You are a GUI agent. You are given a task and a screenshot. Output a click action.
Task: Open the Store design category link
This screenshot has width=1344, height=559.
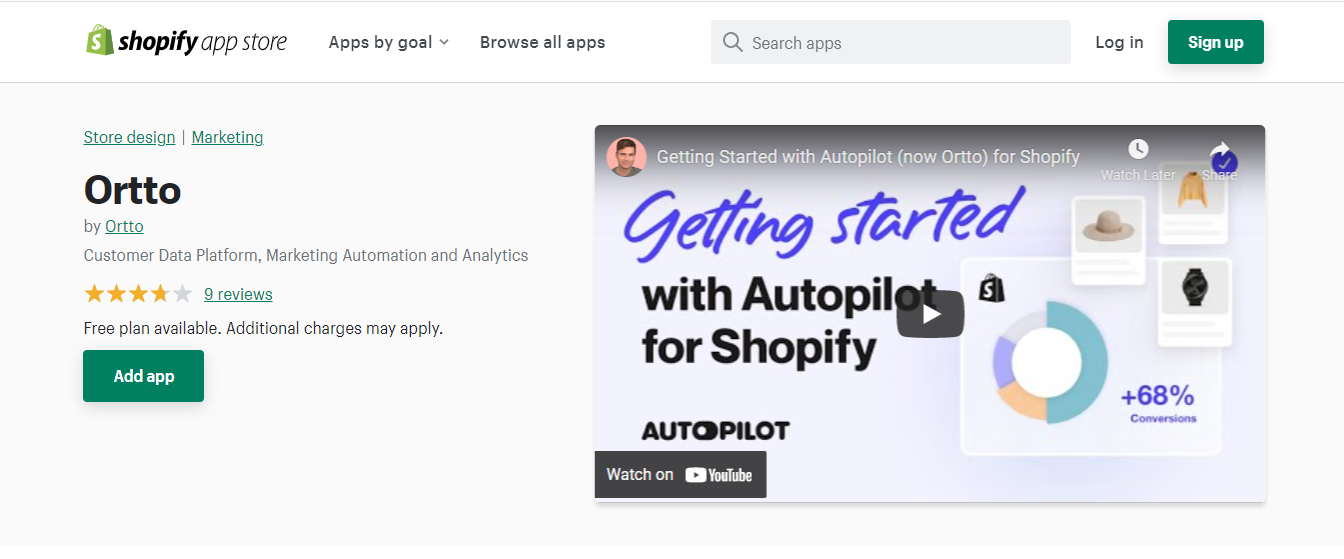coord(129,137)
